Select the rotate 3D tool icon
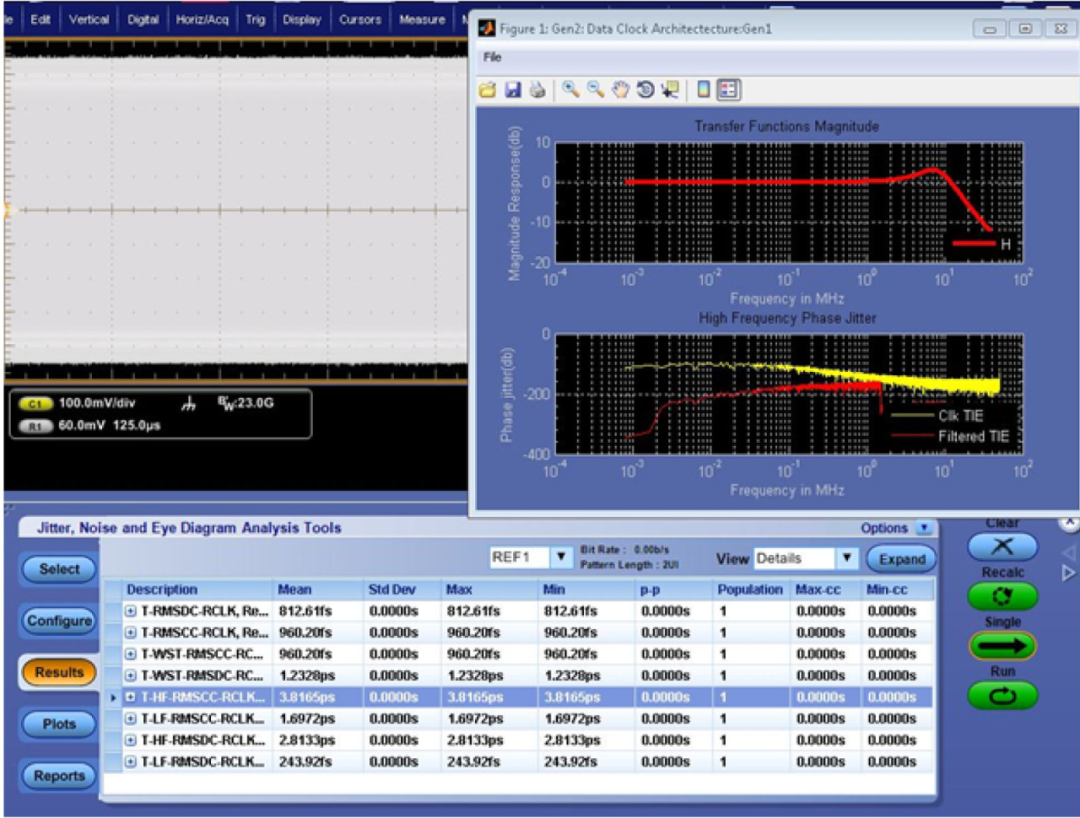Image resolution: width=1080 pixels, height=818 pixels. [645, 90]
